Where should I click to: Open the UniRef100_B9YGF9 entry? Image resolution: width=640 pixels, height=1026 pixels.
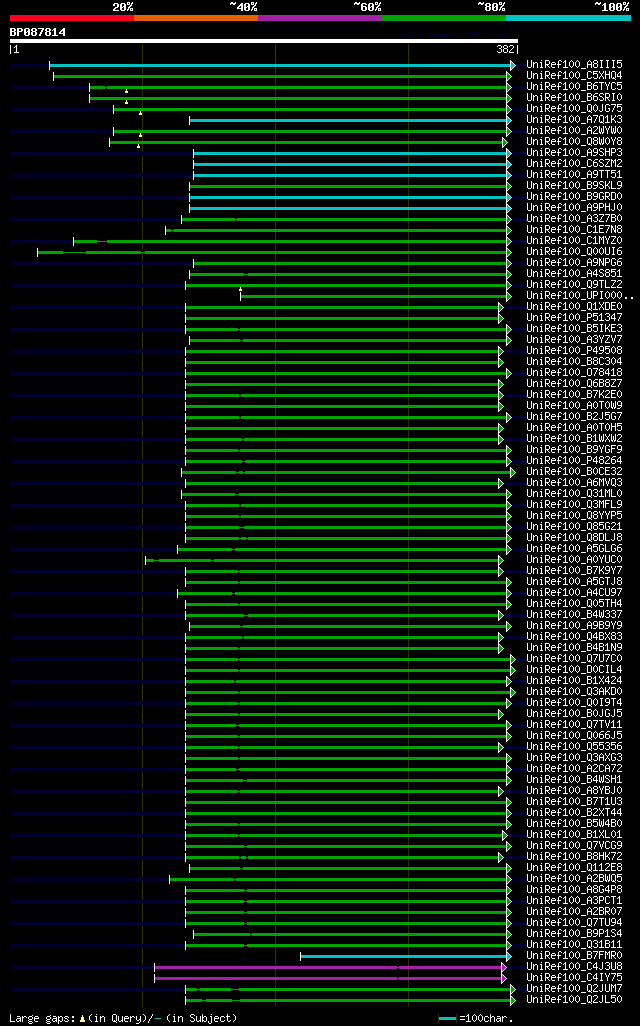pos(574,450)
